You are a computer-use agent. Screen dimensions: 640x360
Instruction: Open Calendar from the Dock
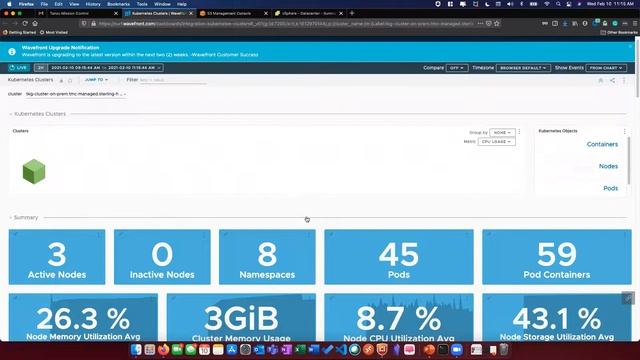[x=204, y=350]
